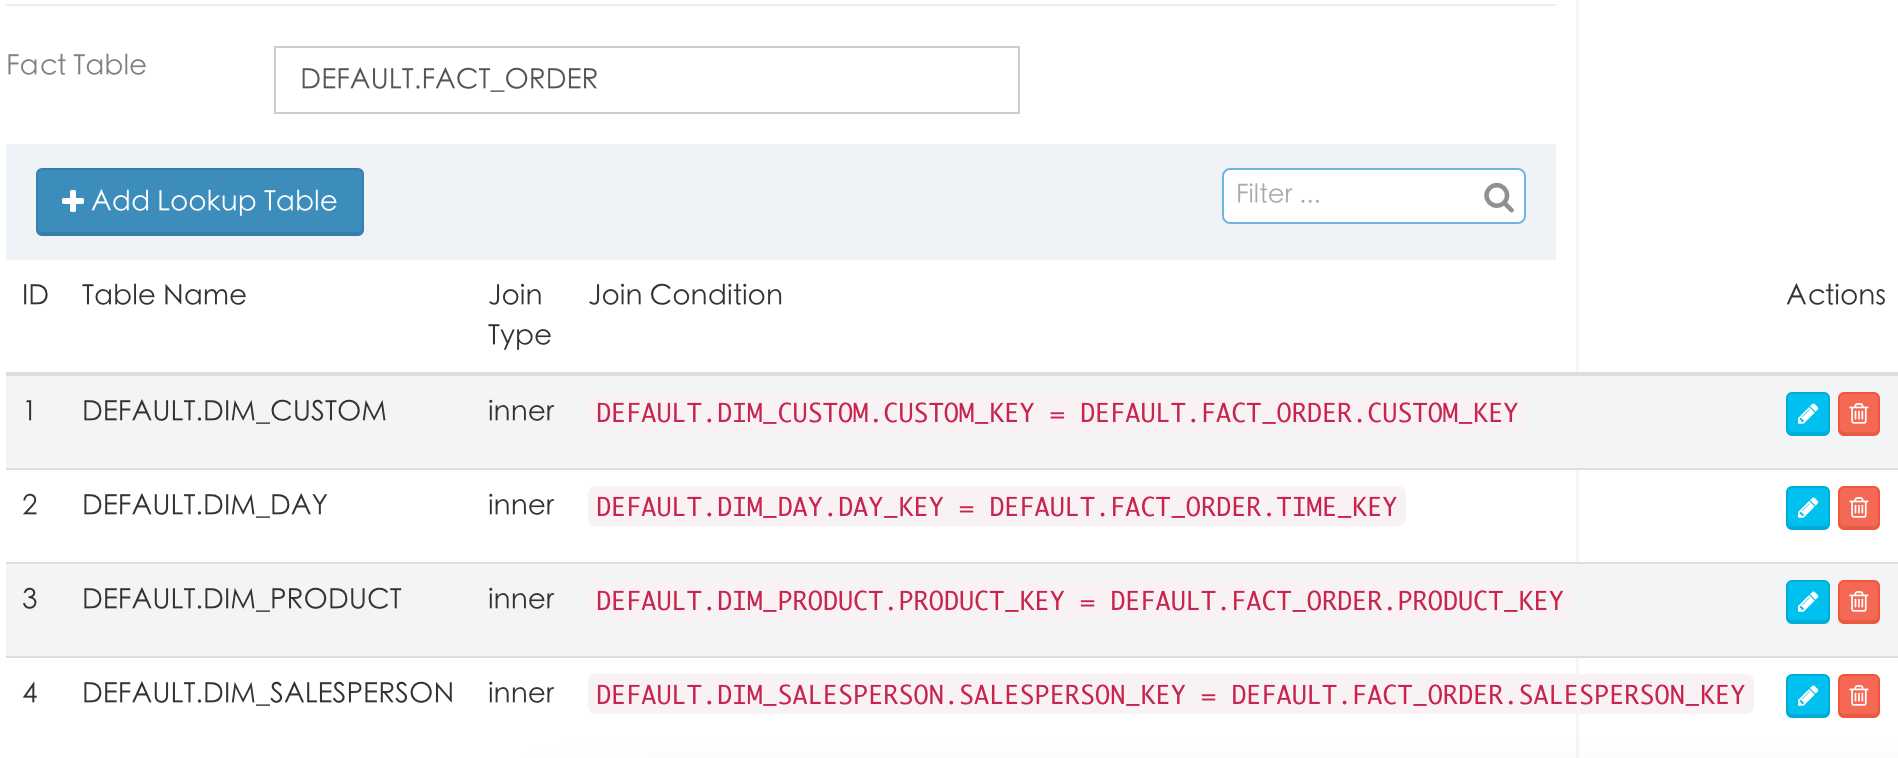
Task: Click the Join Type column header
Action: coord(518,314)
